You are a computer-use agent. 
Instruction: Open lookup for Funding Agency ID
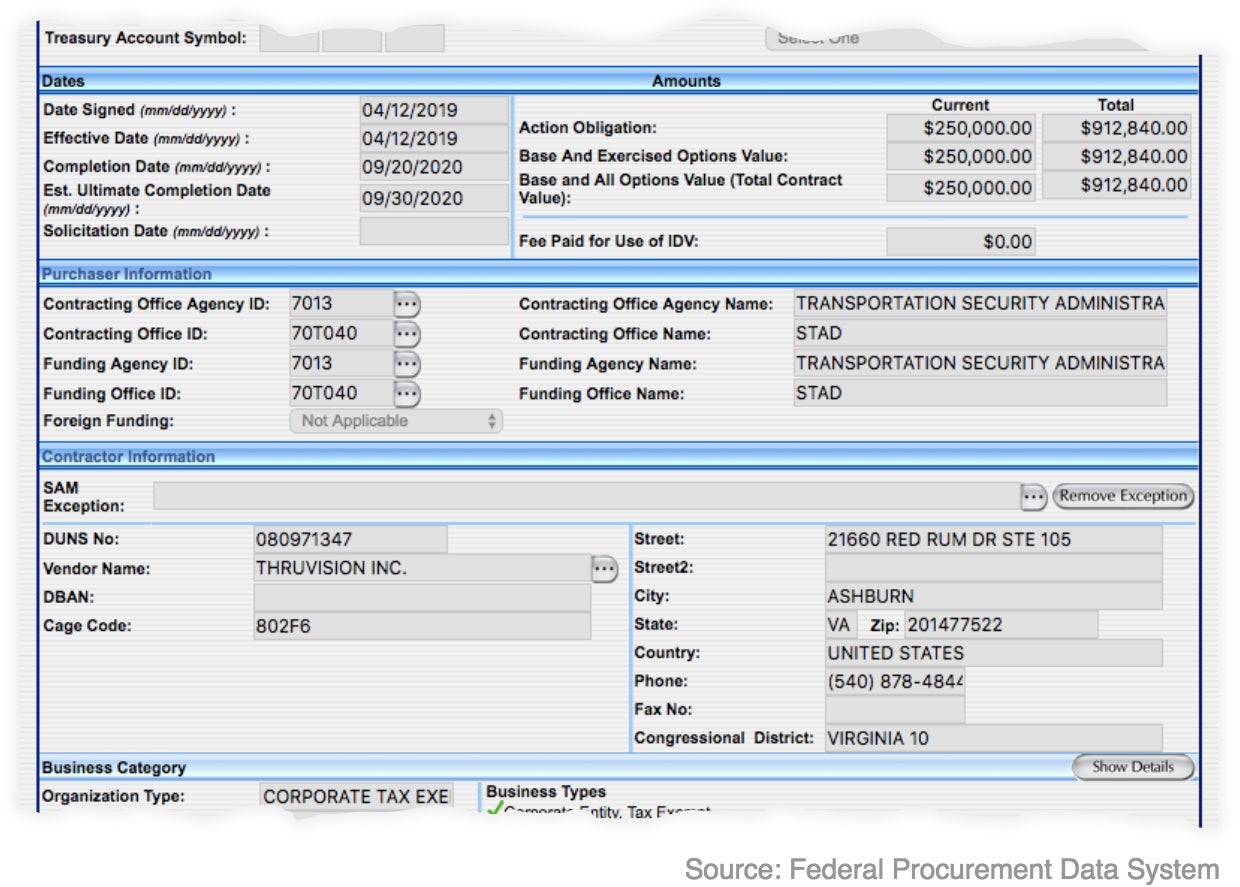(x=406, y=364)
